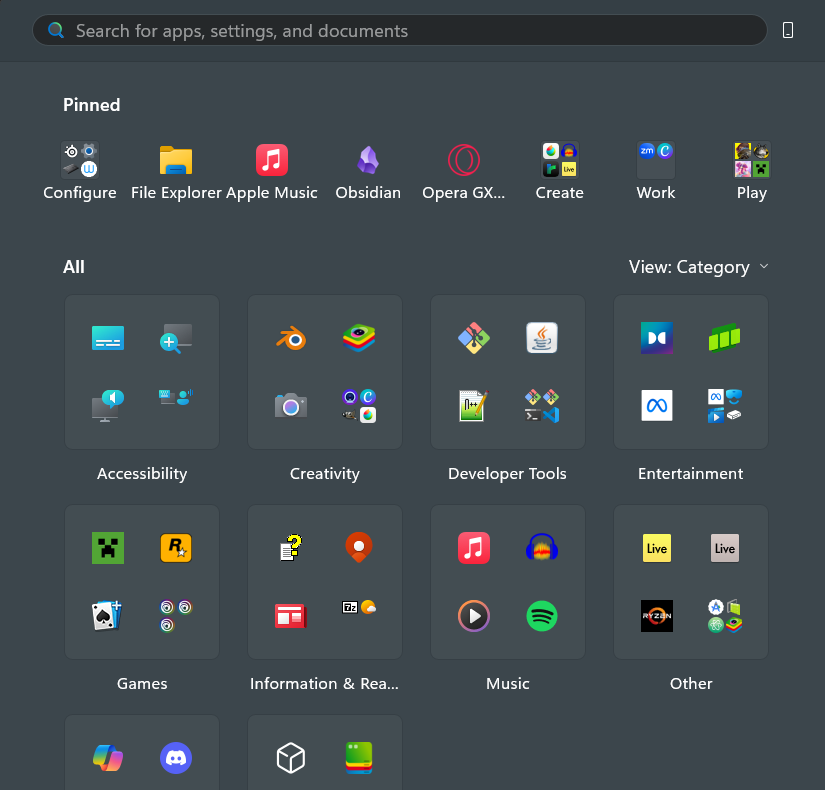
Task: Open the Create pinned folder
Action: [x=559, y=160]
